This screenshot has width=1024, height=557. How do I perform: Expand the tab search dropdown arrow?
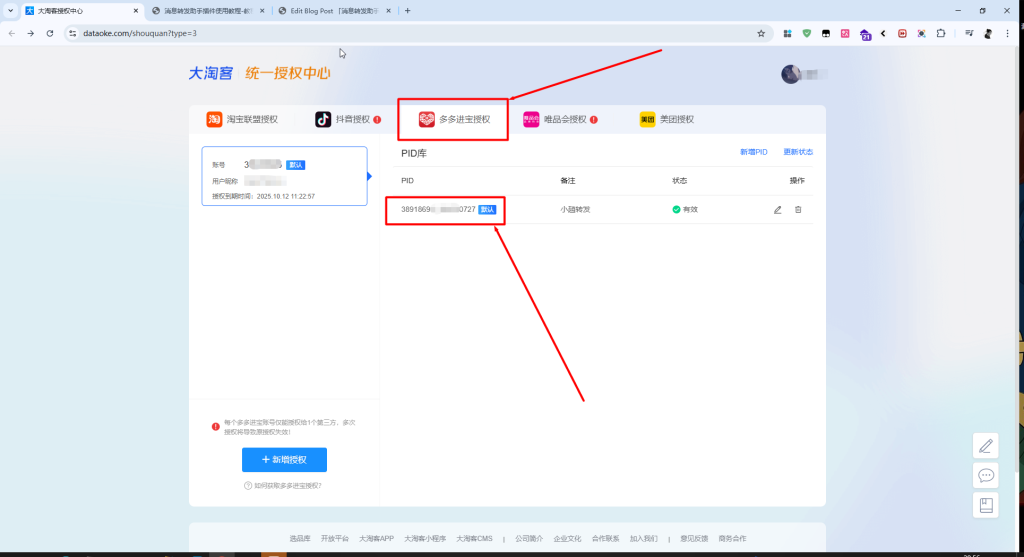pos(10,10)
